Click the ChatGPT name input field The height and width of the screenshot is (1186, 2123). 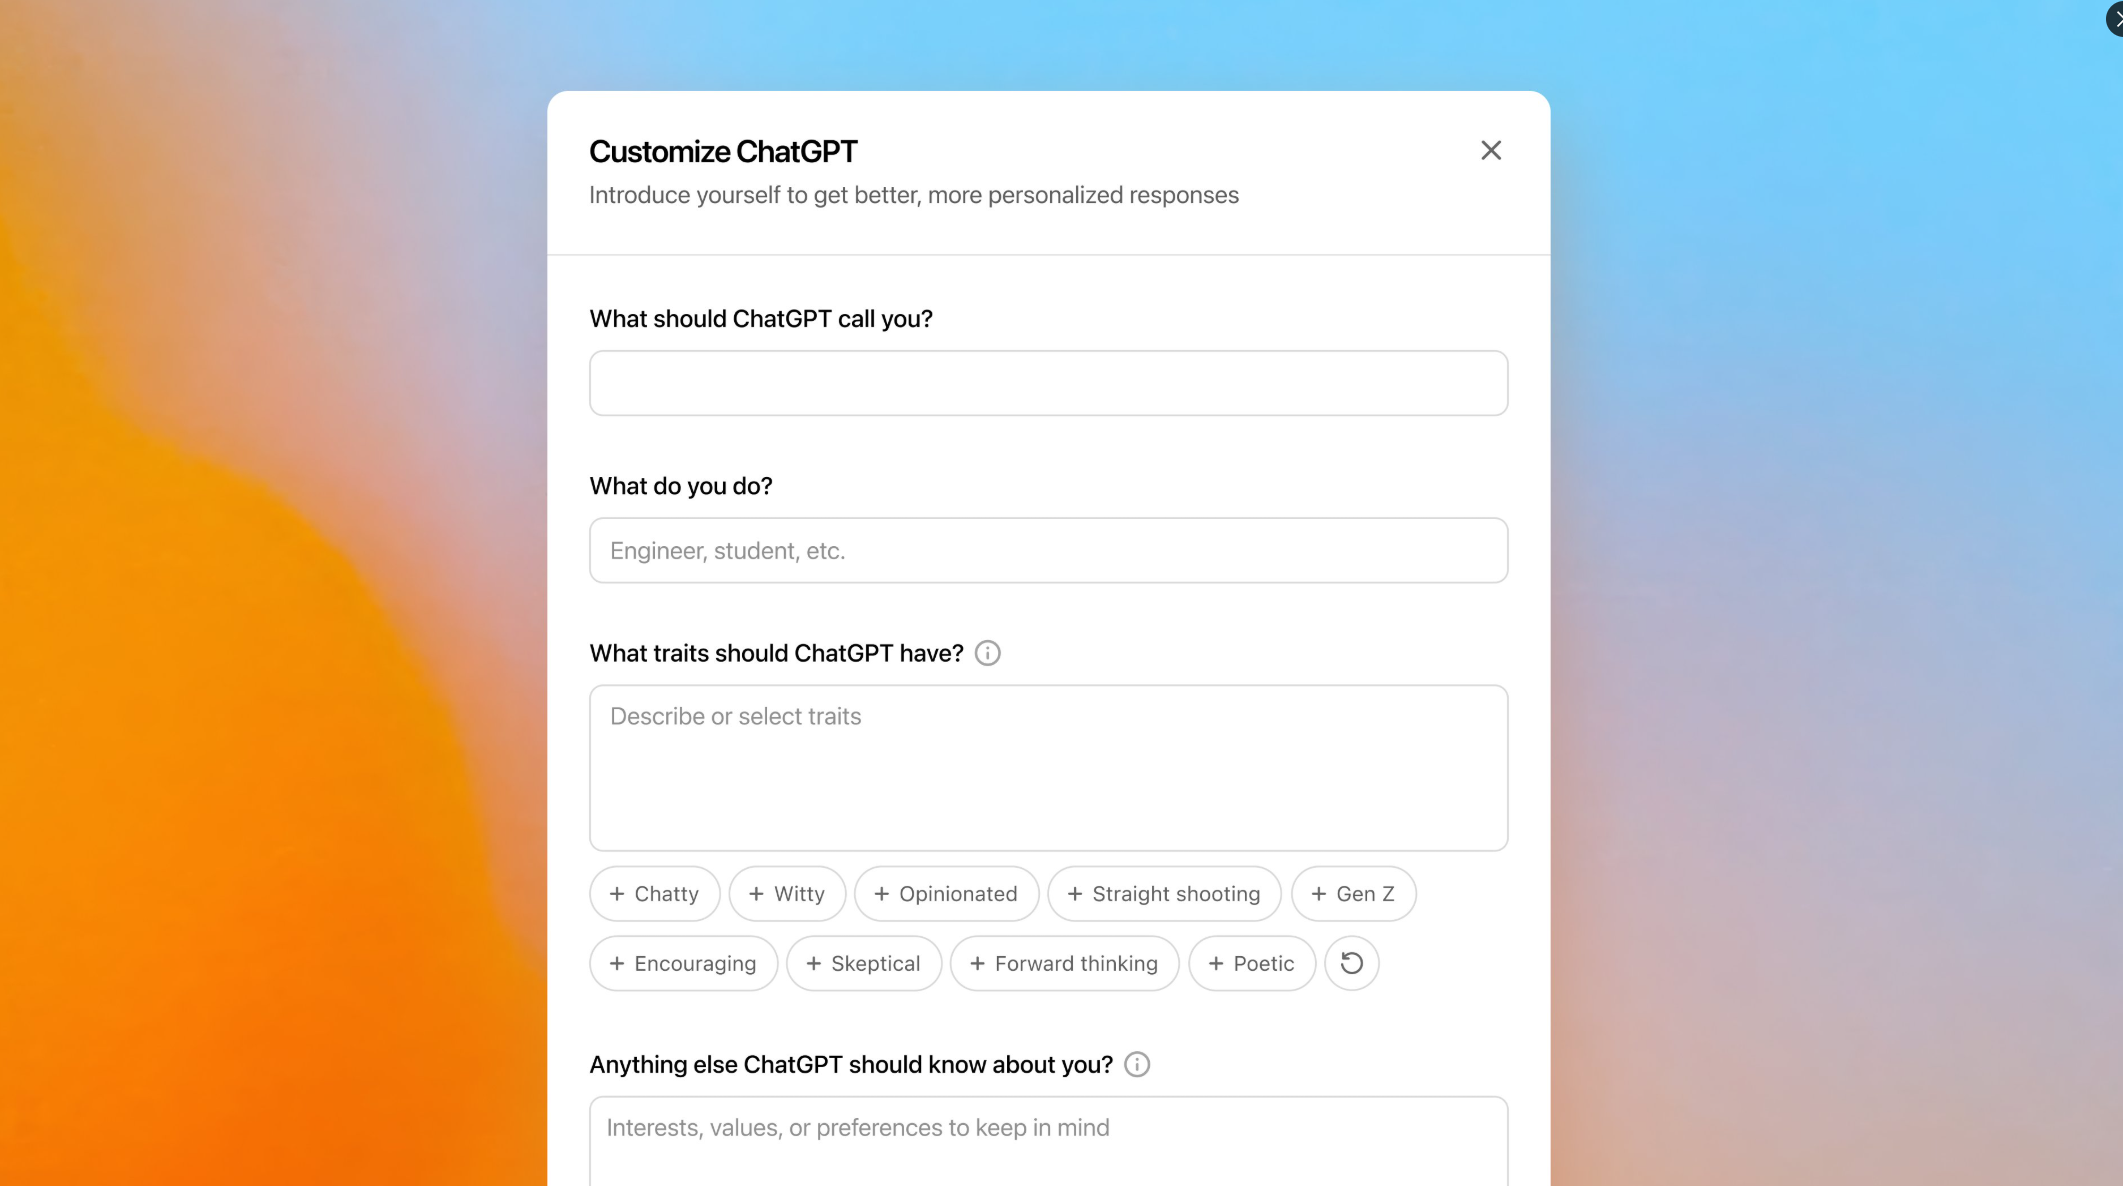1047,382
